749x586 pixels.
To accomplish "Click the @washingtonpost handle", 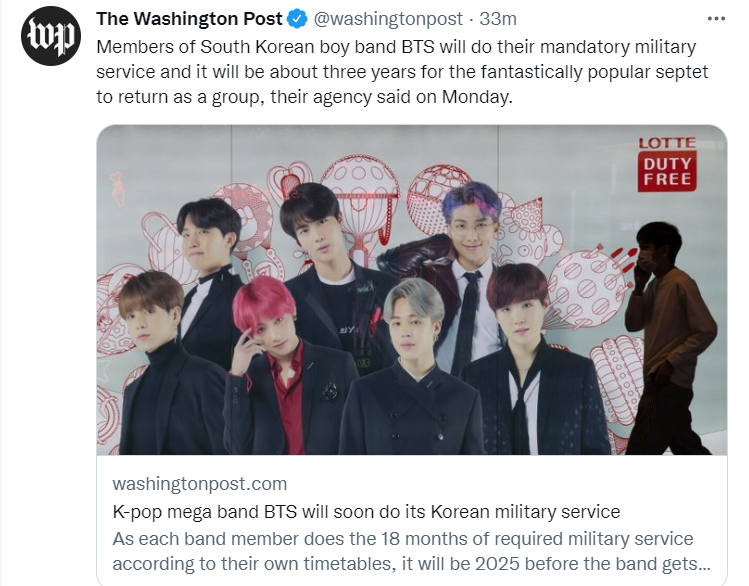I will tap(388, 19).
